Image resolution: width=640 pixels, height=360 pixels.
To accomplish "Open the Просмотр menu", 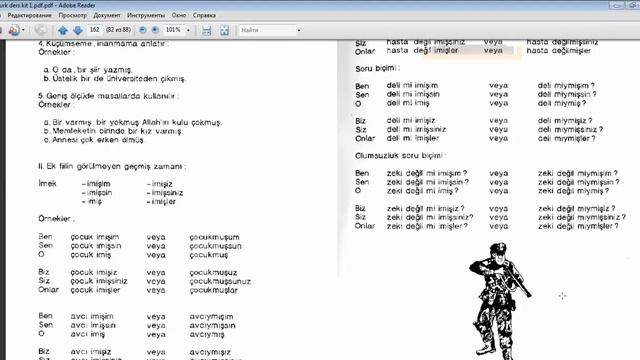I will 72,15.
